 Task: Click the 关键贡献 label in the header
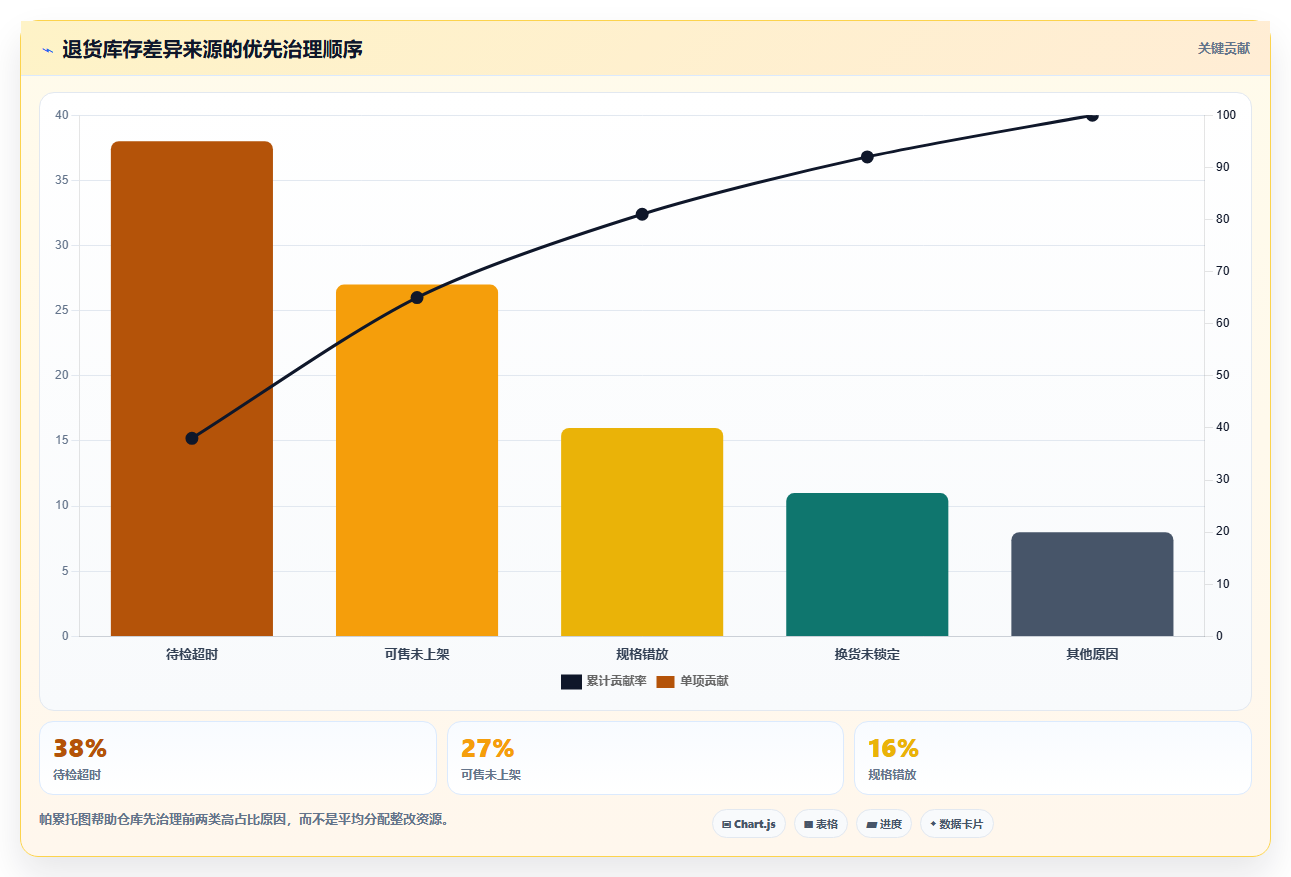point(1224,48)
